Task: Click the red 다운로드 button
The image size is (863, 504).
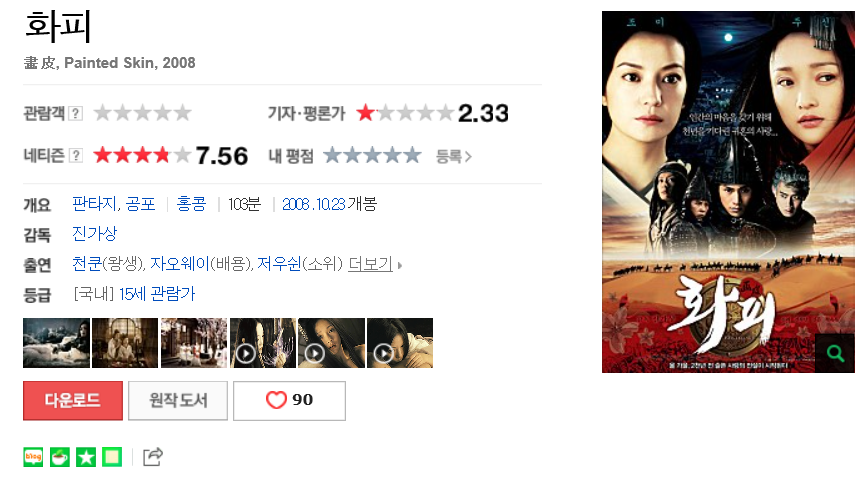Action: coord(73,401)
